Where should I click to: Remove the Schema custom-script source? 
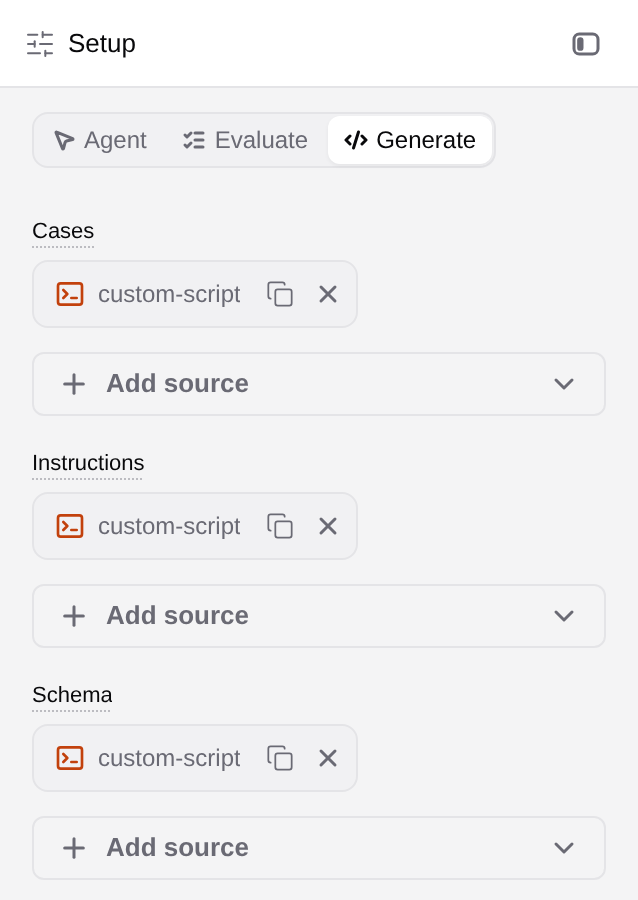point(328,758)
